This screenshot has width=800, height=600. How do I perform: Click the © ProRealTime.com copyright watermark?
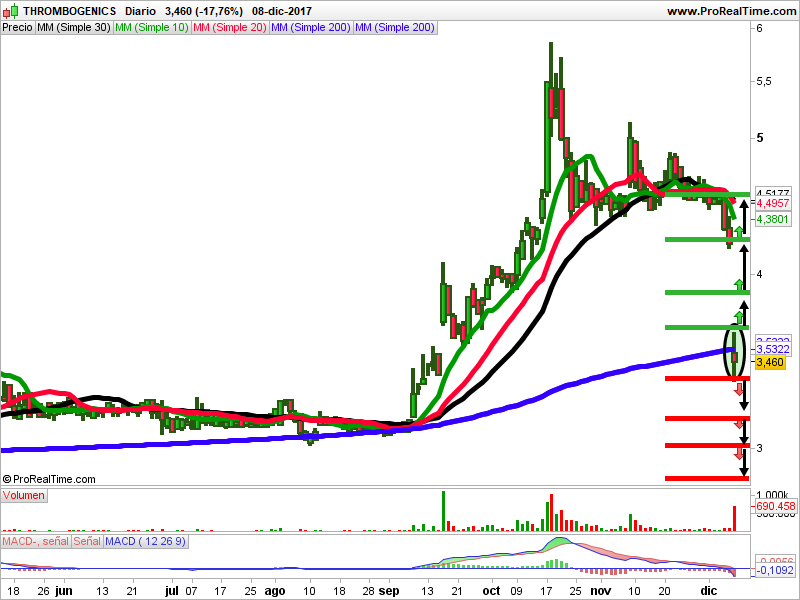click(x=49, y=479)
